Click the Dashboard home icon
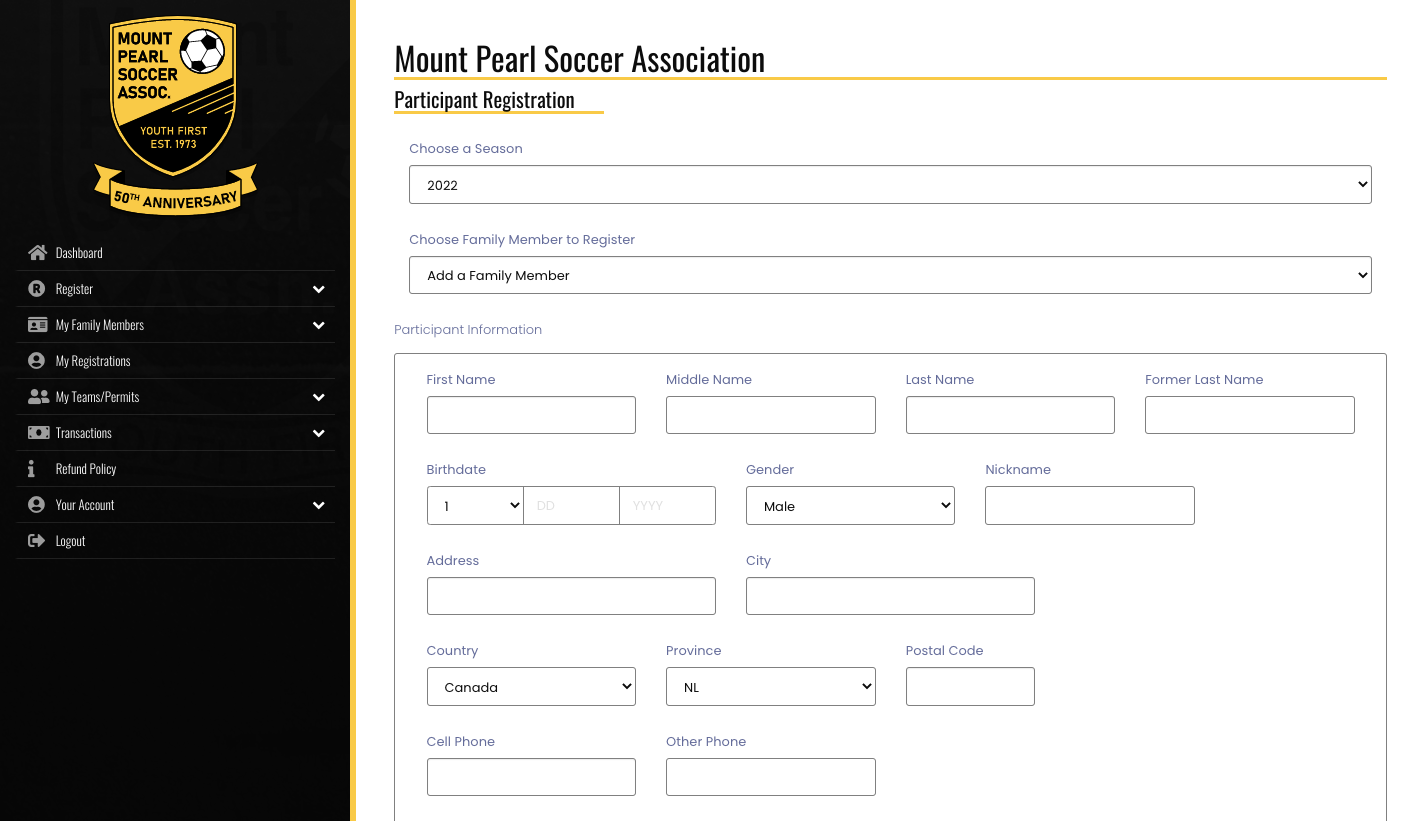Image resolution: width=1425 pixels, height=821 pixels. point(38,253)
